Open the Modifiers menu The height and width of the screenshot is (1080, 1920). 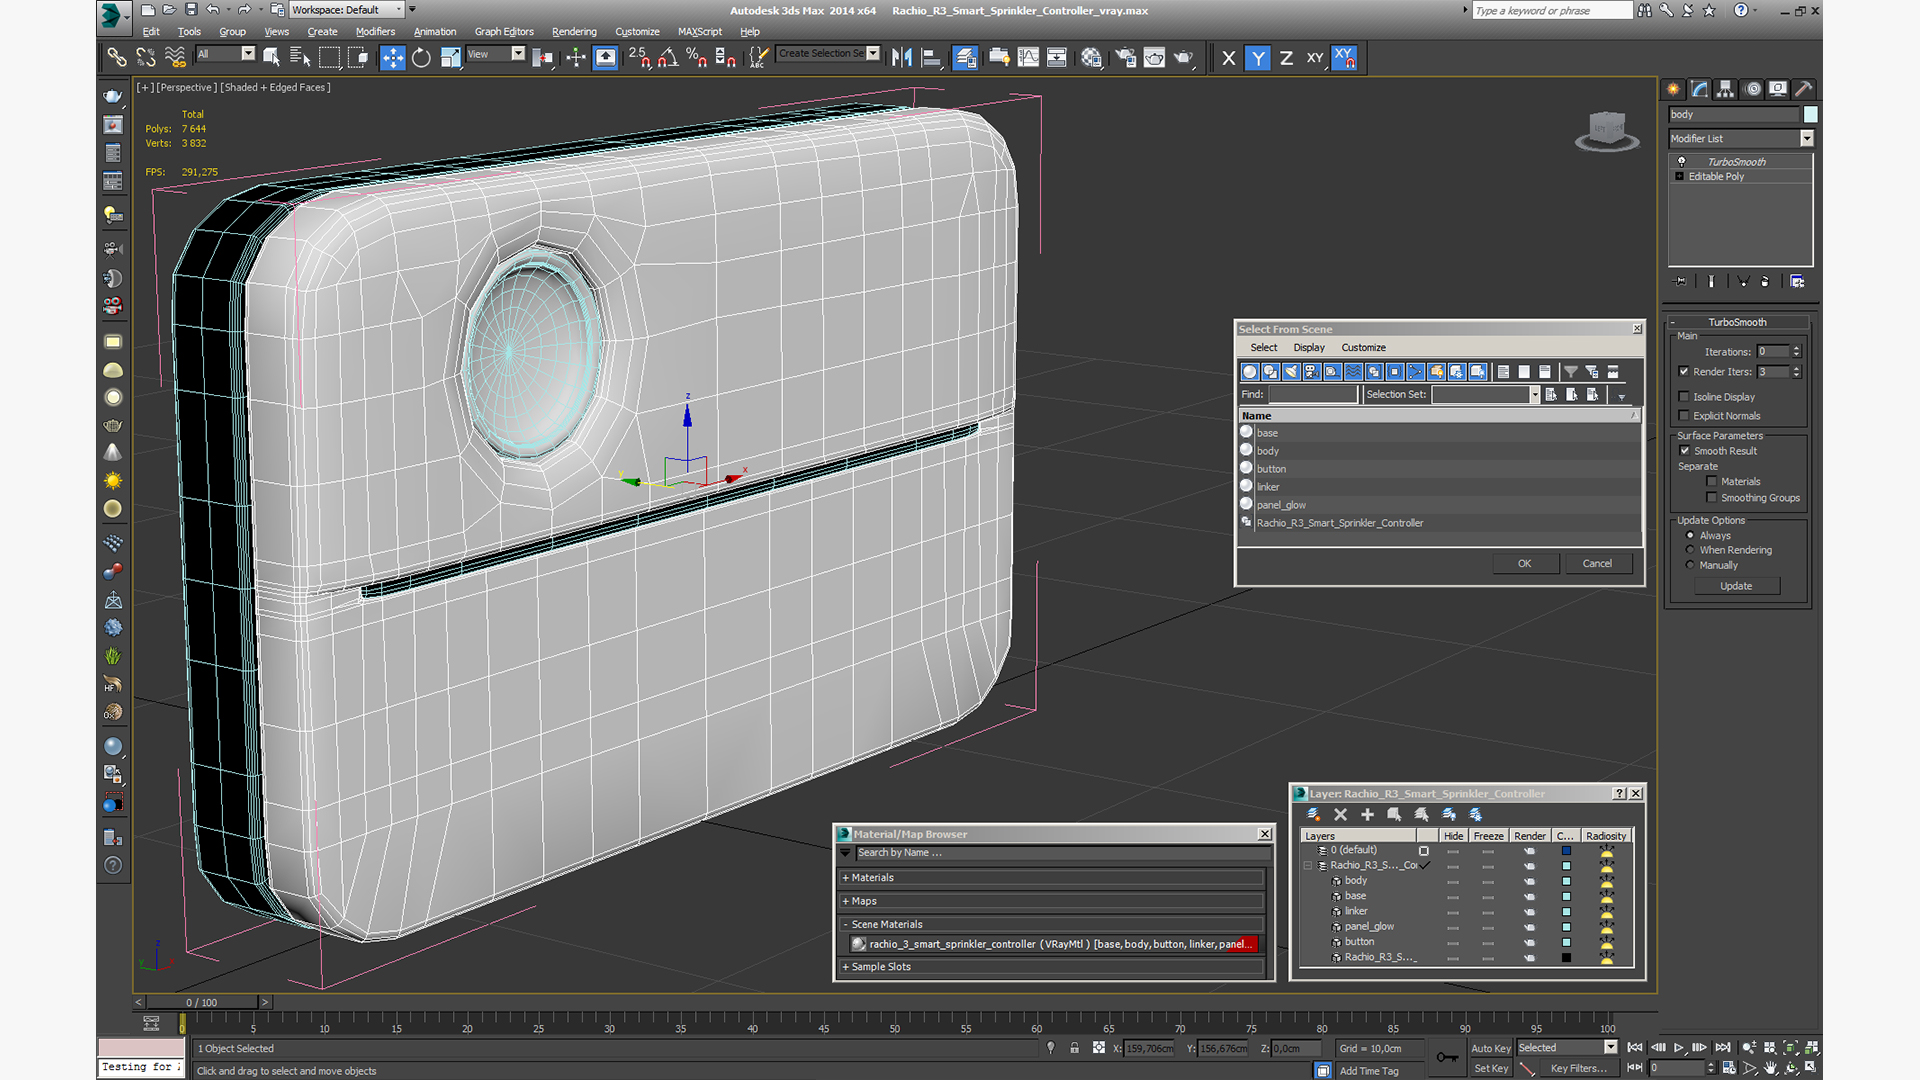(x=375, y=31)
